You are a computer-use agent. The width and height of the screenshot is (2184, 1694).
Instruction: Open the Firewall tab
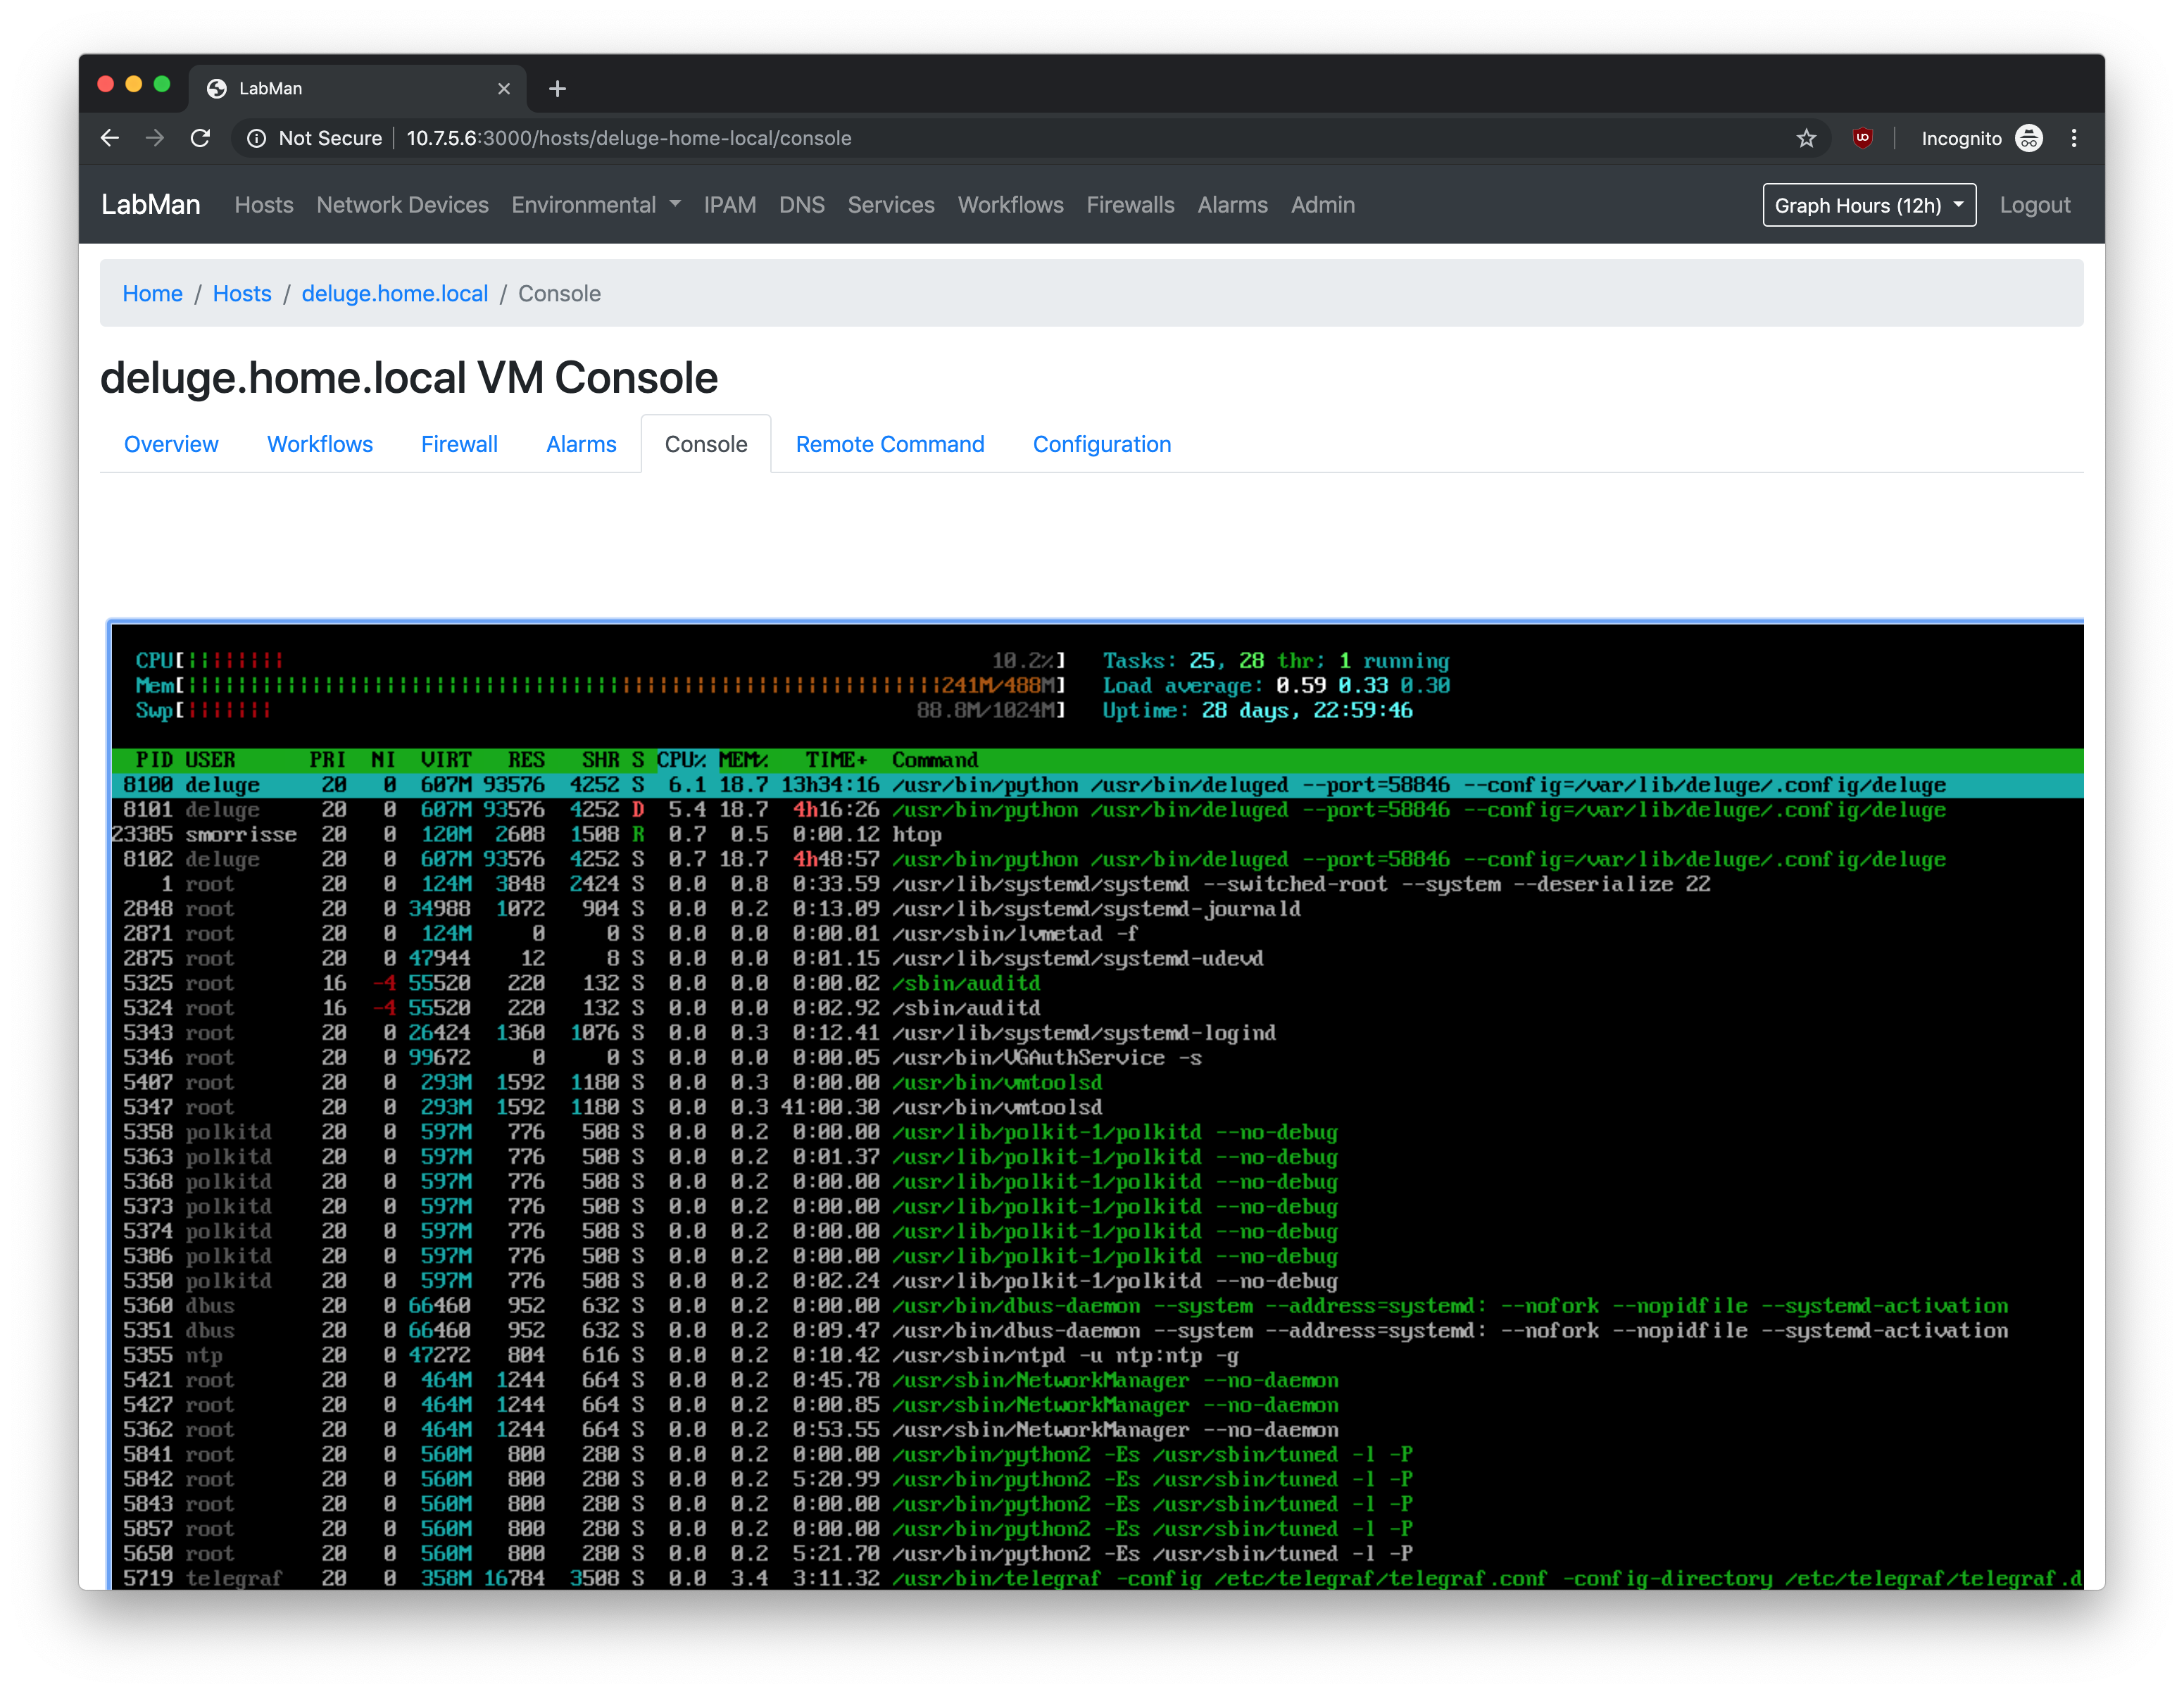[459, 444]
